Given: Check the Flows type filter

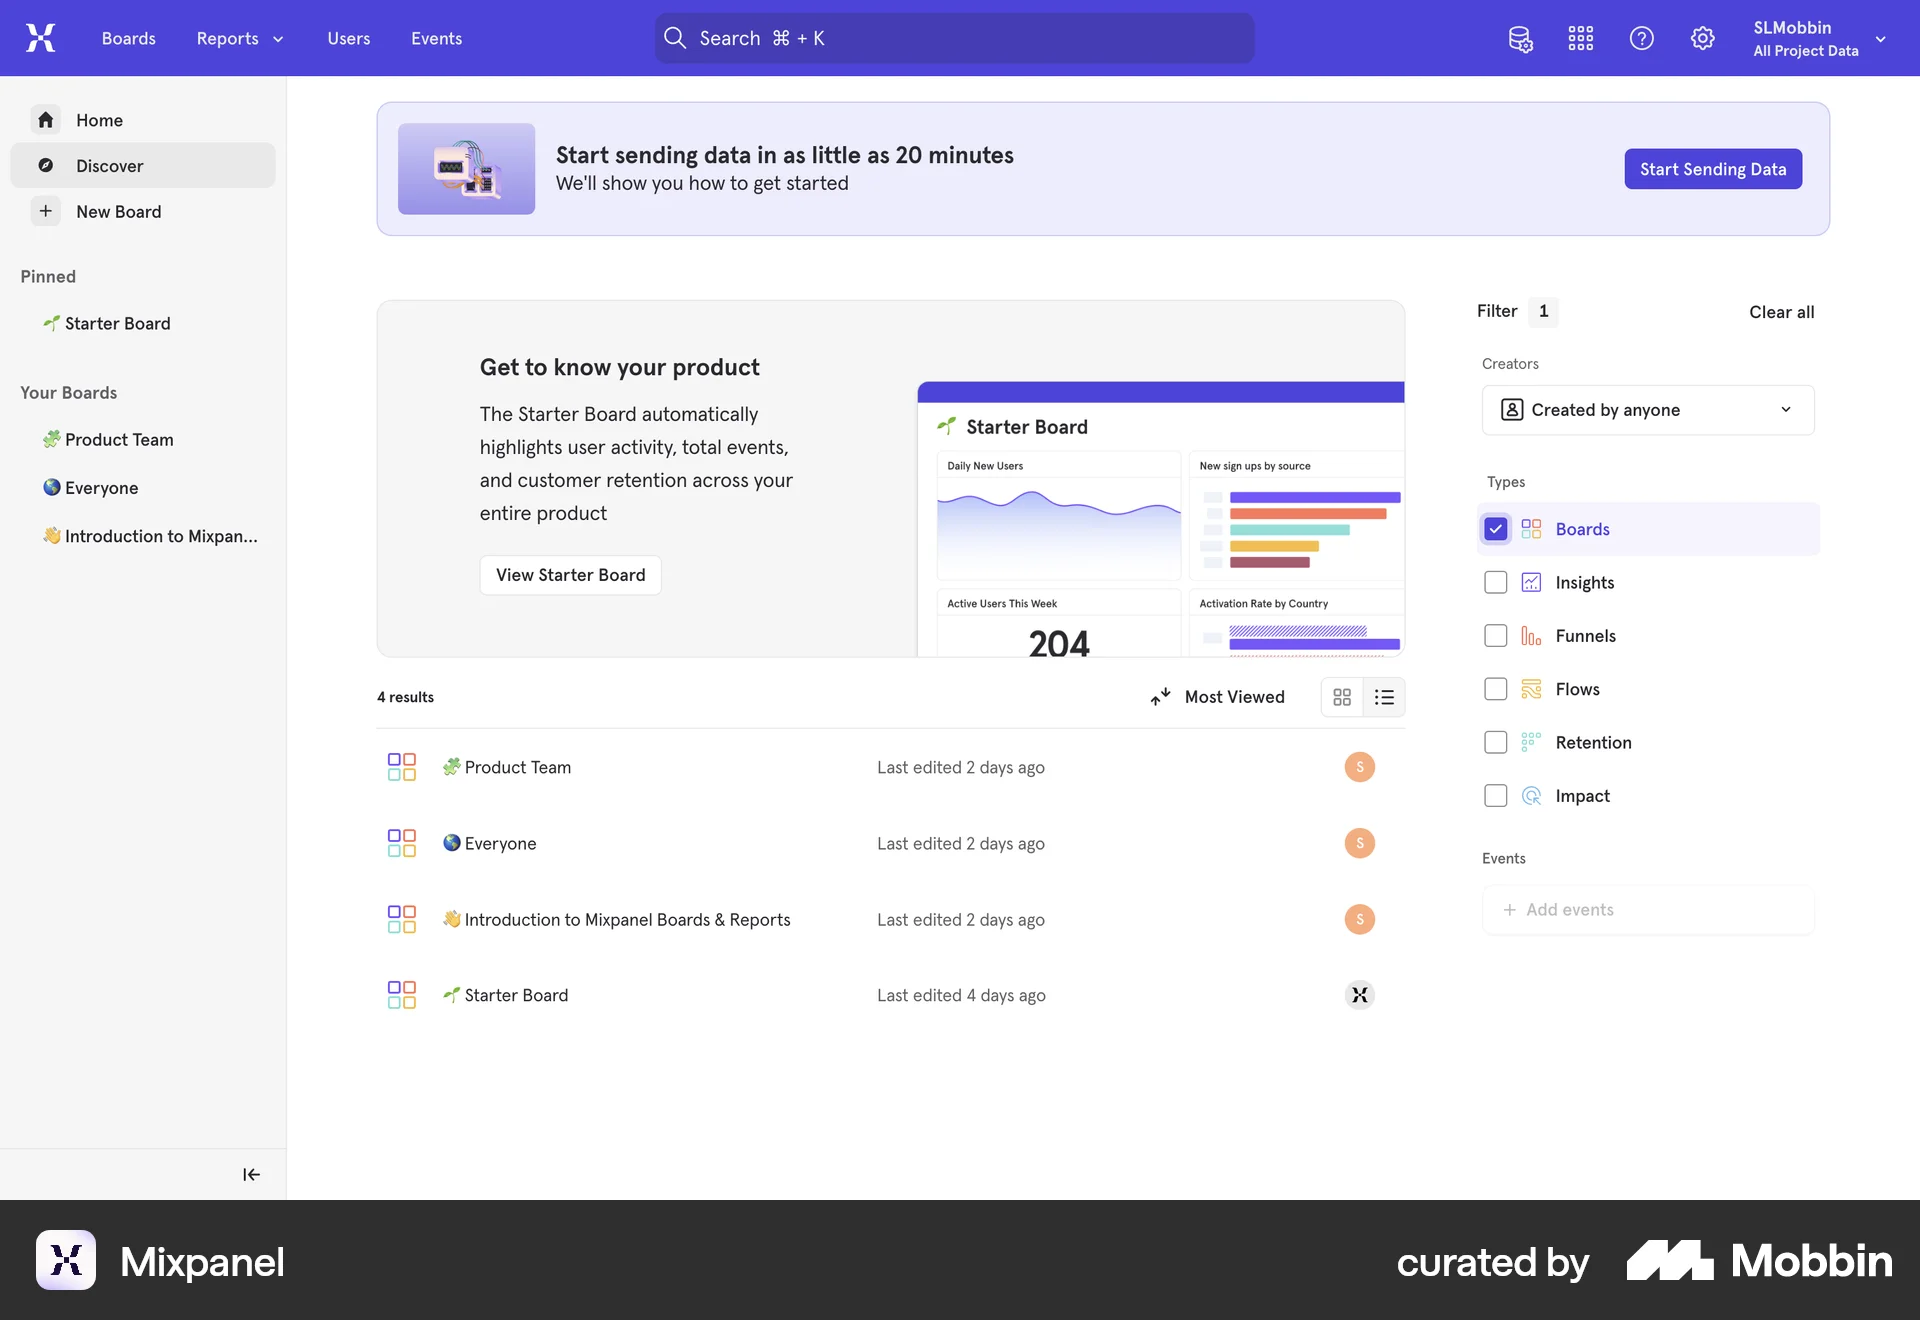Looking at the screenshot, I should click(x=1496, y=689).
